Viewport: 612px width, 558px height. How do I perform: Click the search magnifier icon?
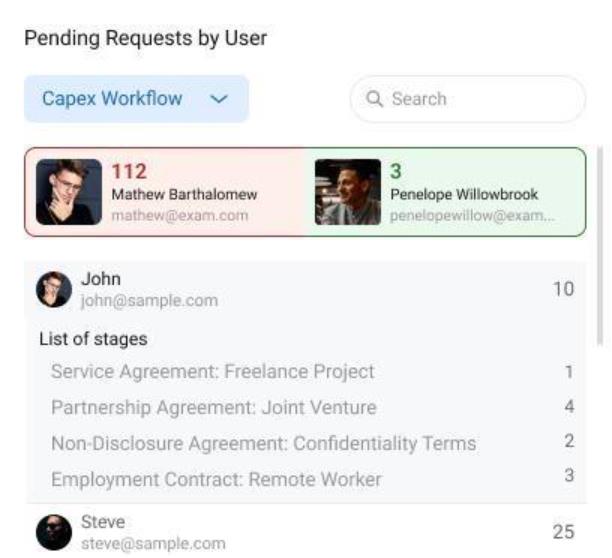point(376,100)
